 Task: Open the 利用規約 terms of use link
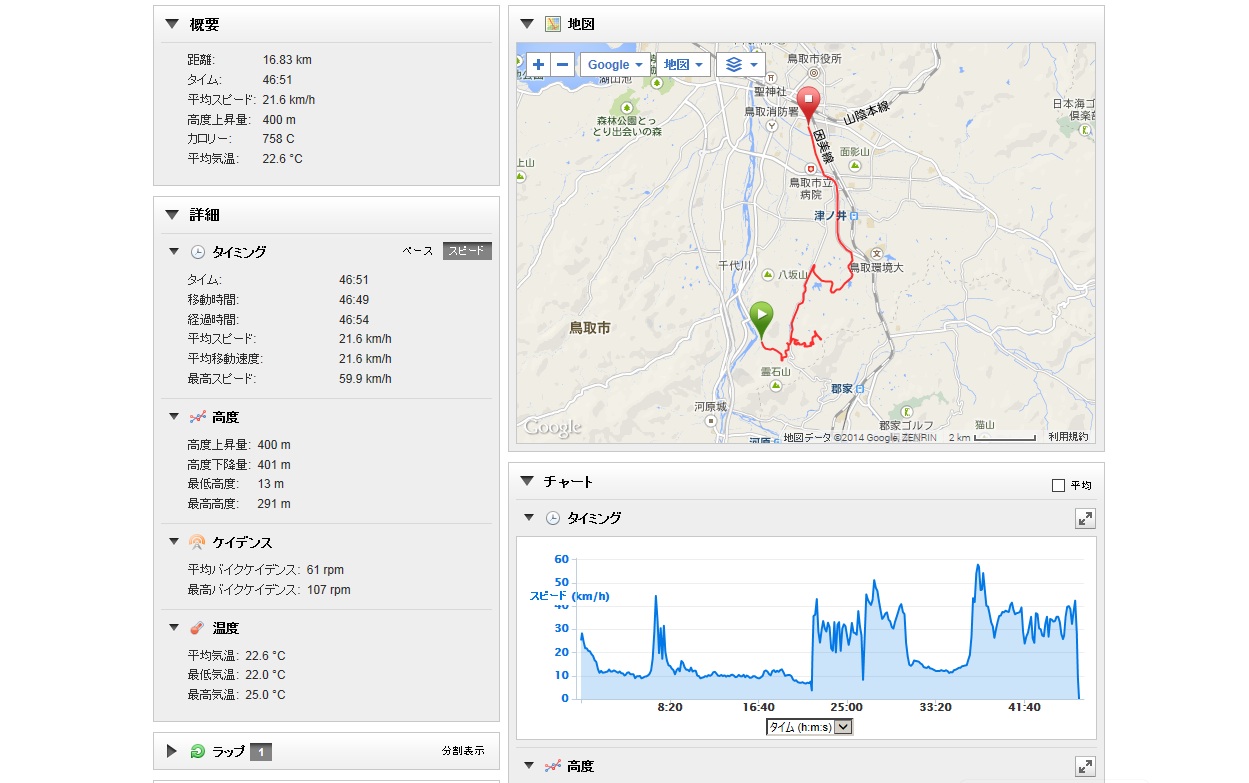tap(1068, 437)
